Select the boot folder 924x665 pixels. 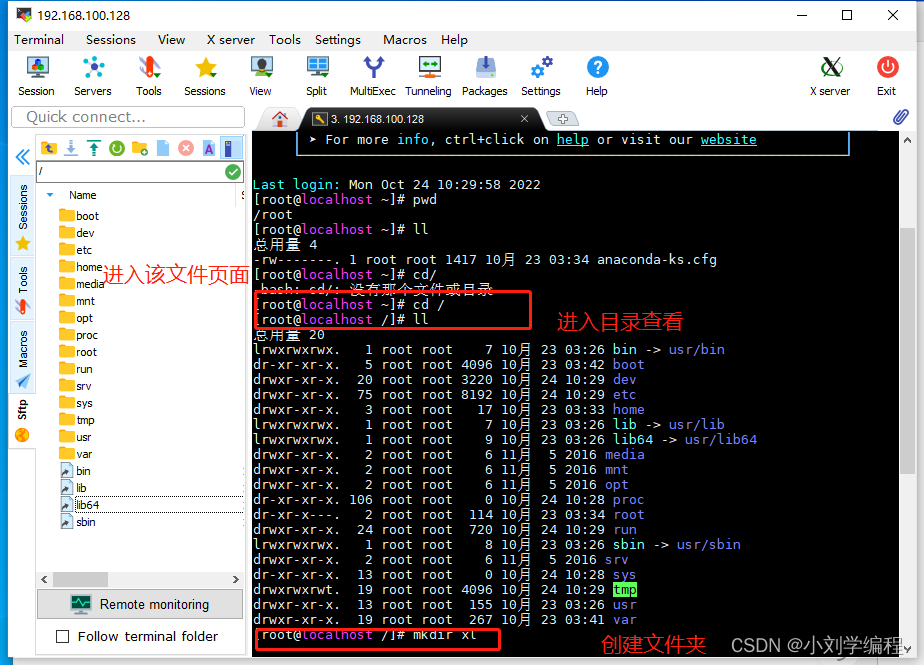(x=80, y=216)
